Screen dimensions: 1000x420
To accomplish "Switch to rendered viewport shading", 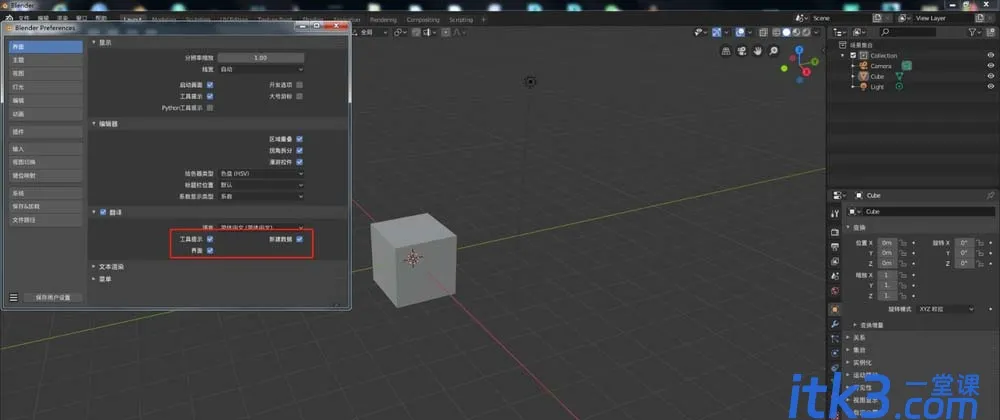I will (x=806, y=32).
